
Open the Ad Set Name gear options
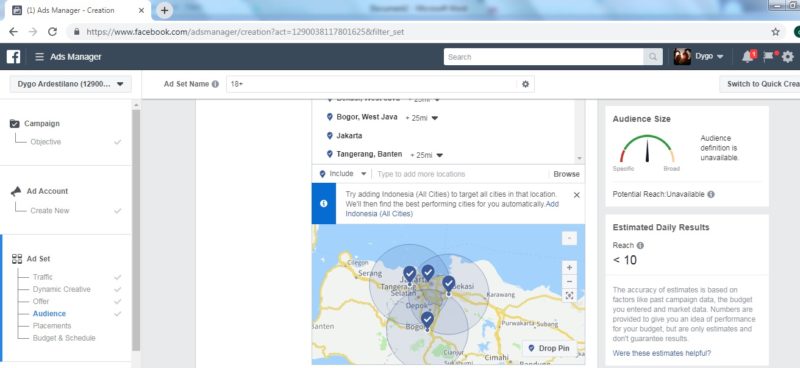click(x=526, y=84)
